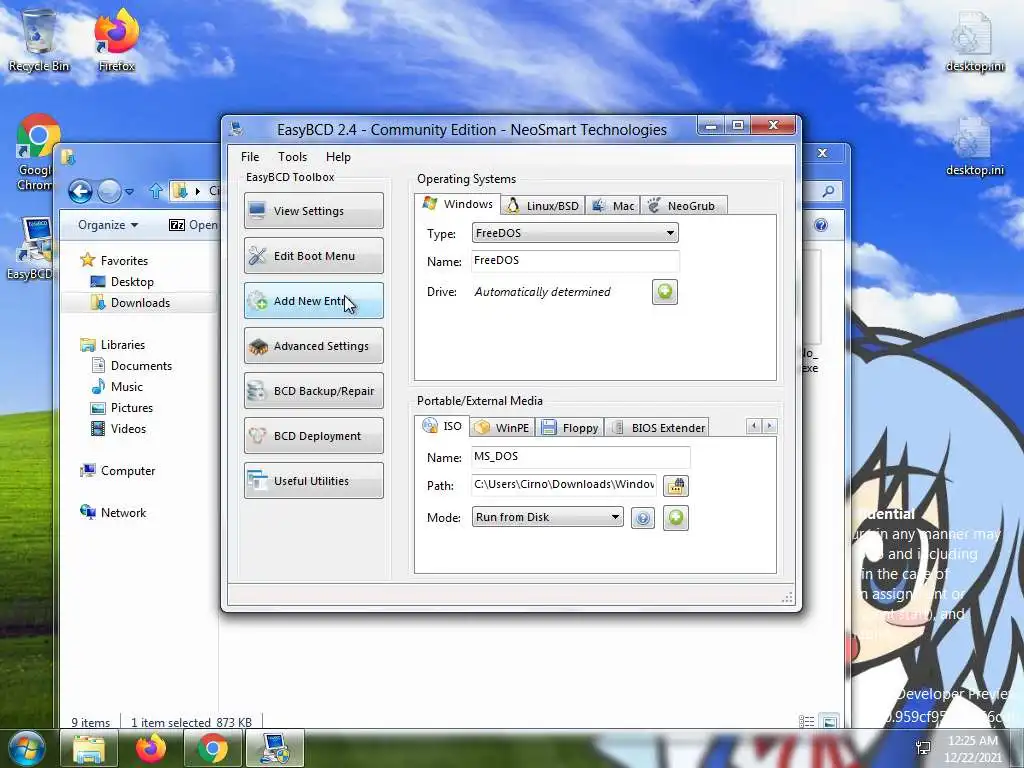Open BCD Backup/Repair
The image size is (1024, 768).
coord(313,391)
